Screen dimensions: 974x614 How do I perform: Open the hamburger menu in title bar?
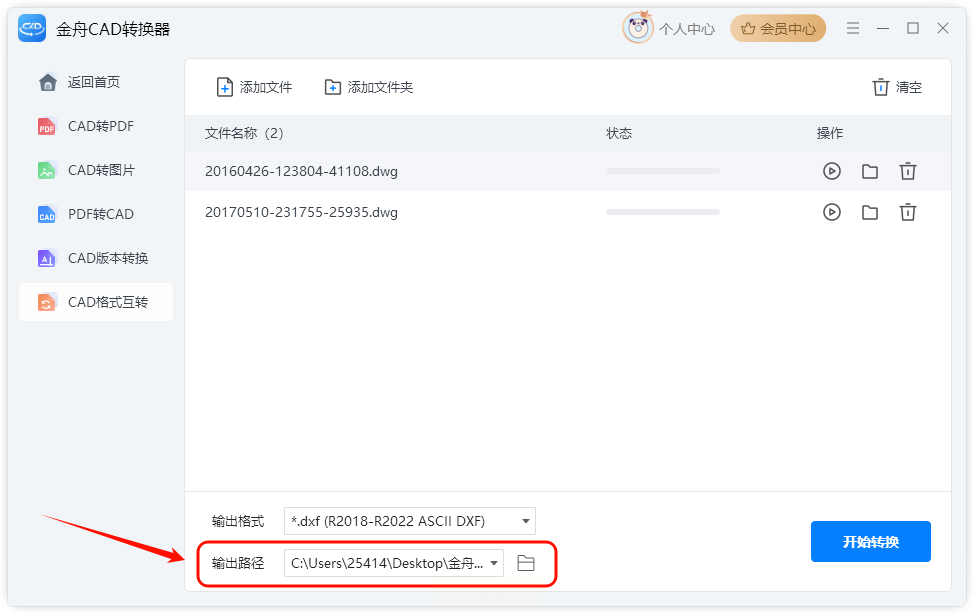853,28
